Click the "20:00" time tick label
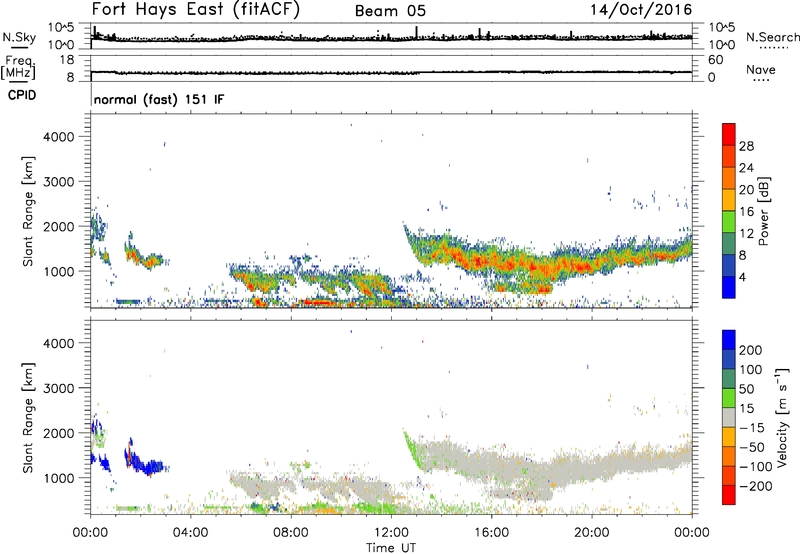The image size is (800, 554). [592, 533]
